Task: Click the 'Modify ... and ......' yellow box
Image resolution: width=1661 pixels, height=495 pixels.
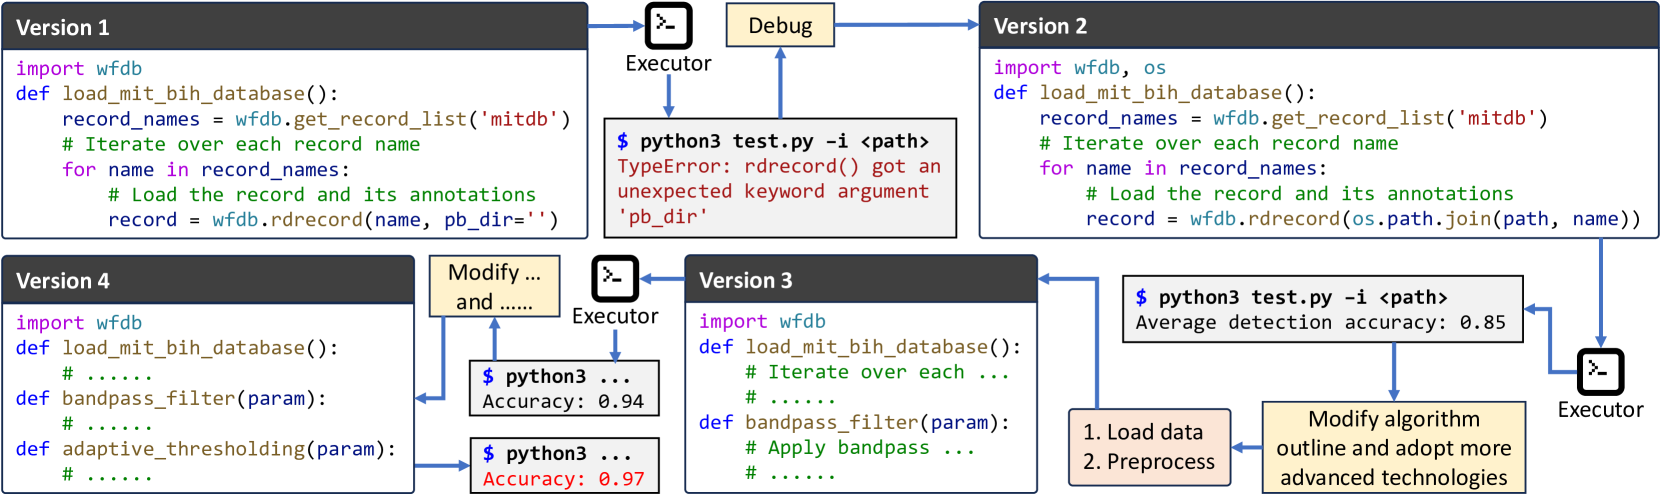Action: [x=494, y=287]
